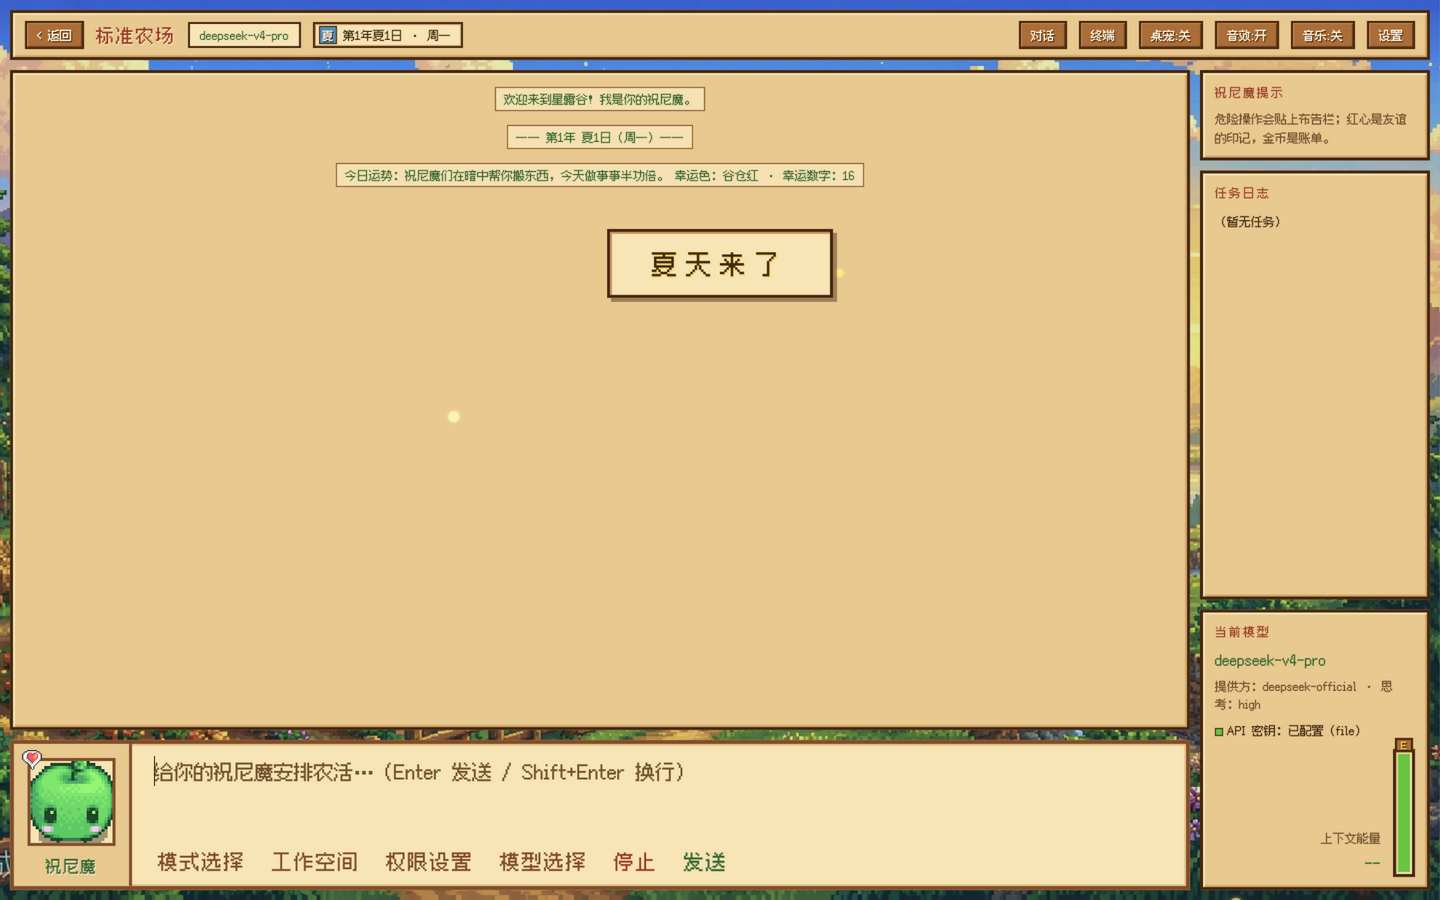Open 设置 settings
Viewport: 1440px width, 900px height.
click(1390, 35)
